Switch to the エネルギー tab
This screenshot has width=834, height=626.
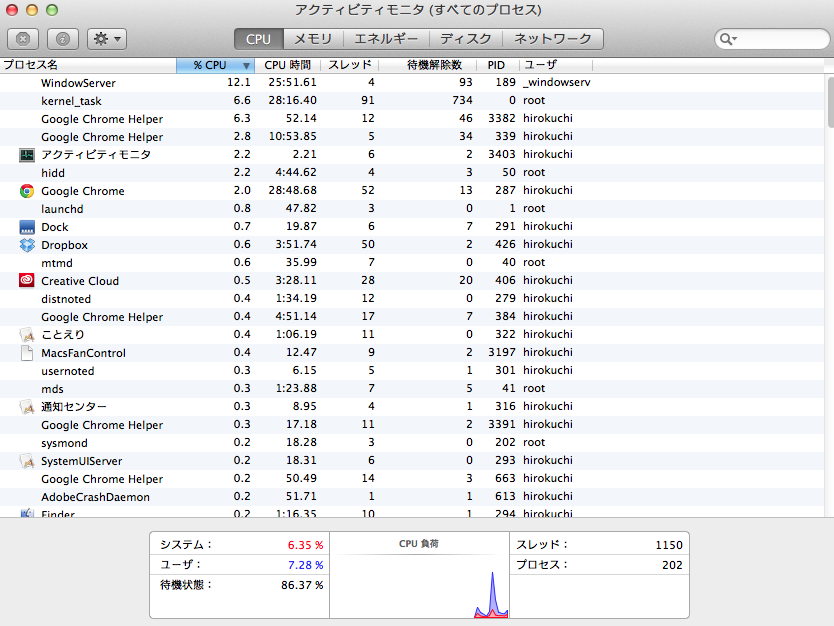(386, 39)
